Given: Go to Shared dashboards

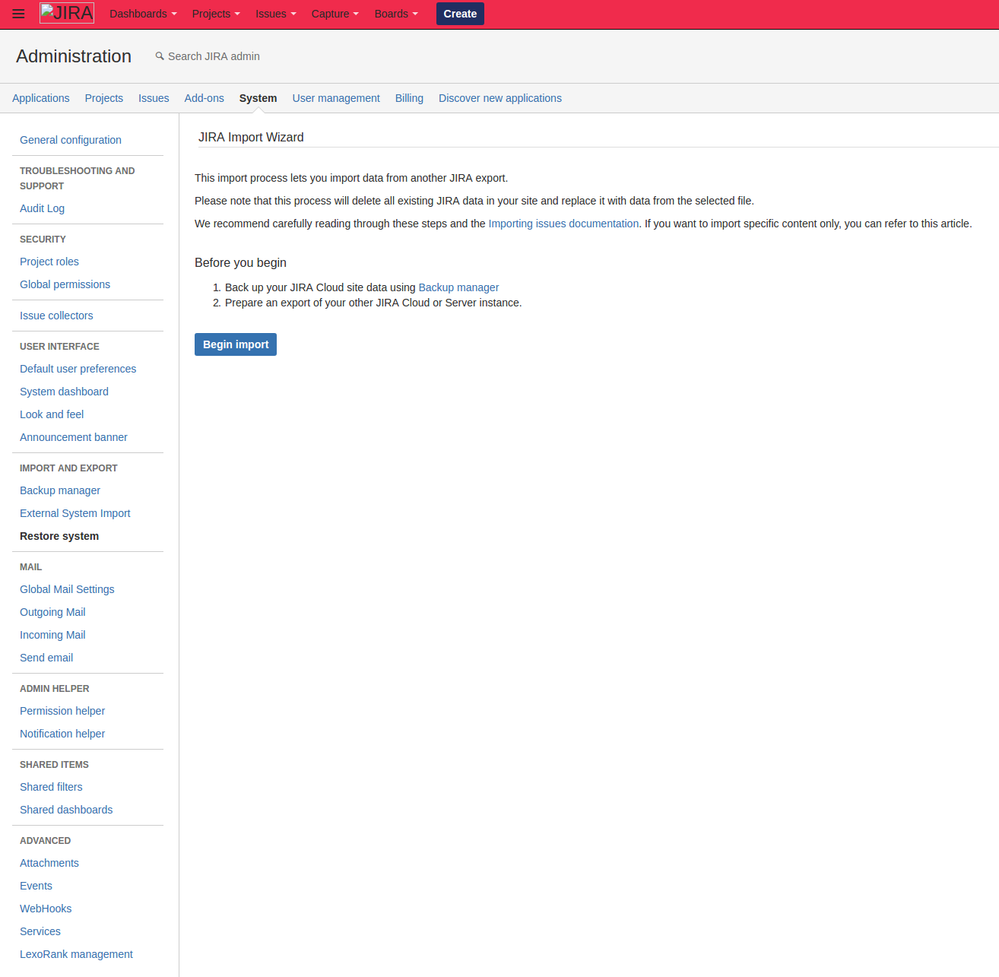Looking at the screenshot, I should click(66, 809).
